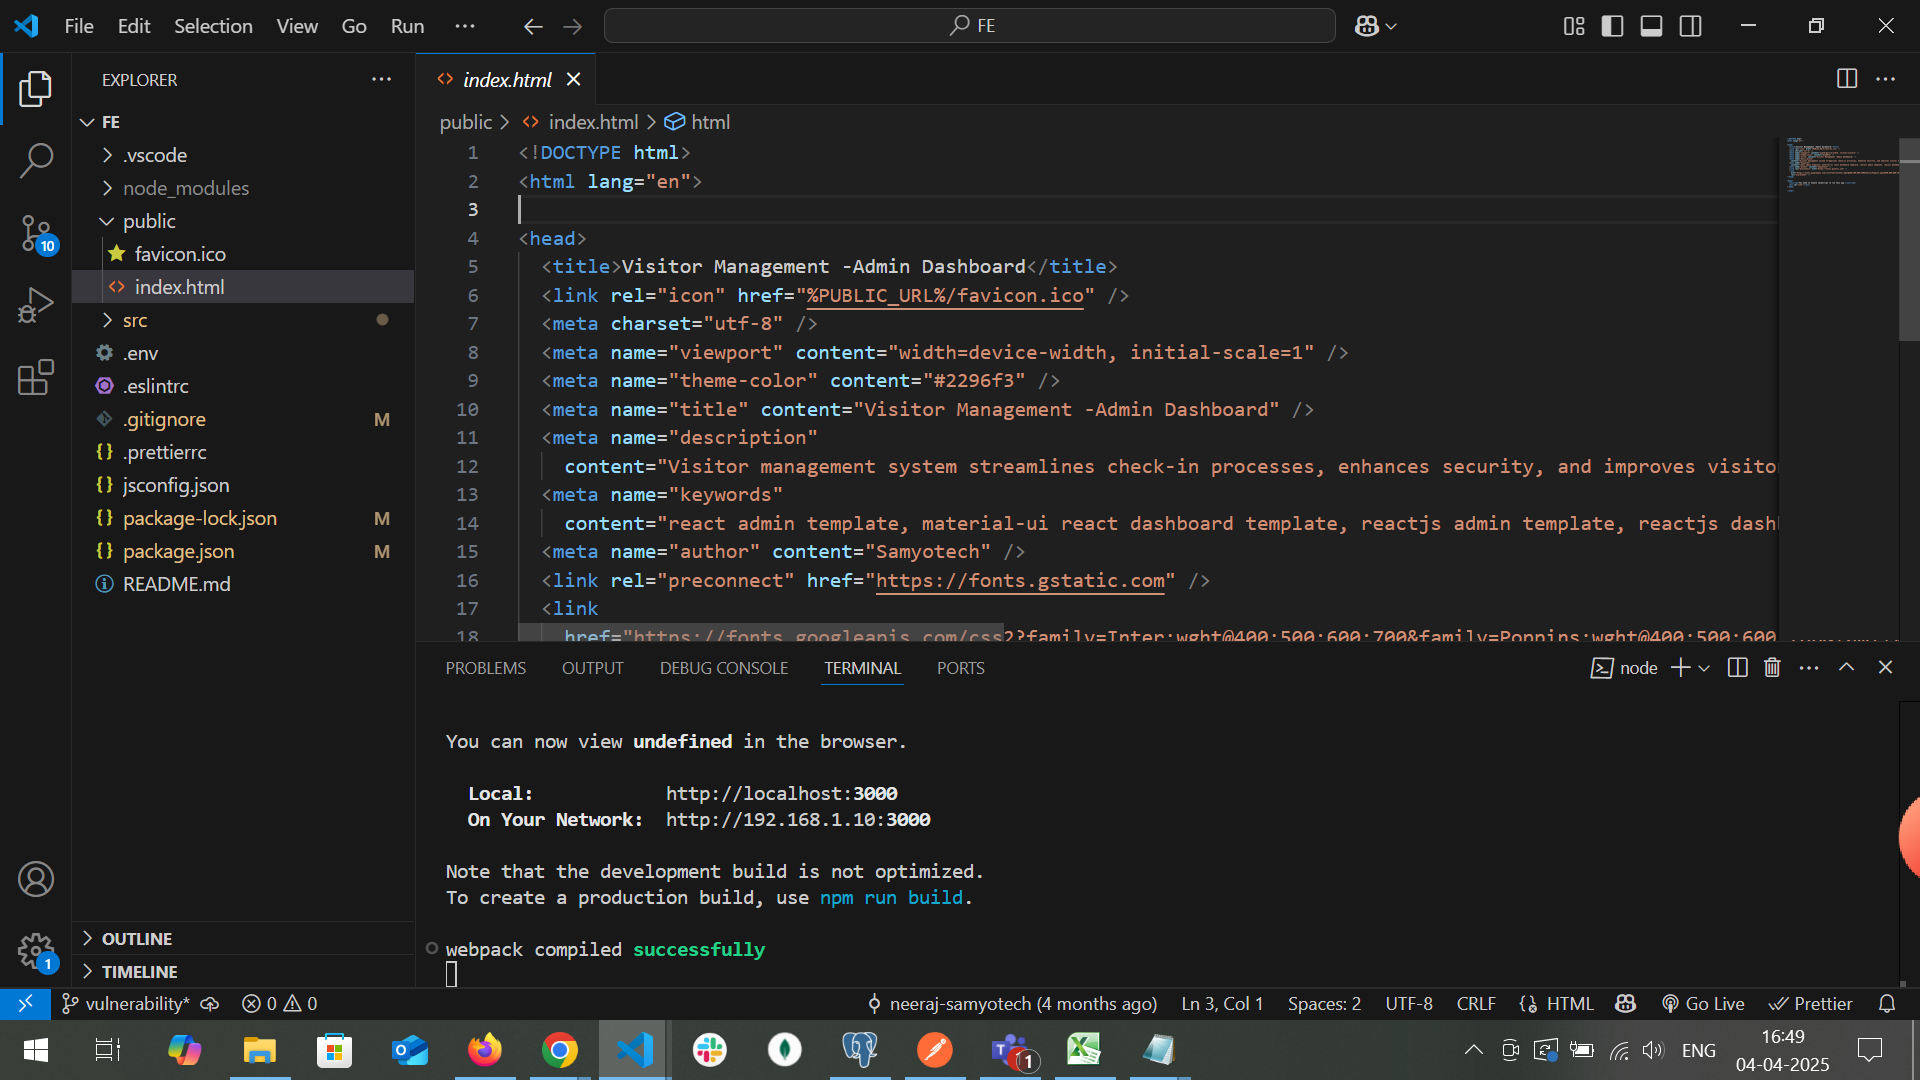Toggle the primary side bar visibility
This screenshot has height=1080, width=1920.
coord(1612,26)
